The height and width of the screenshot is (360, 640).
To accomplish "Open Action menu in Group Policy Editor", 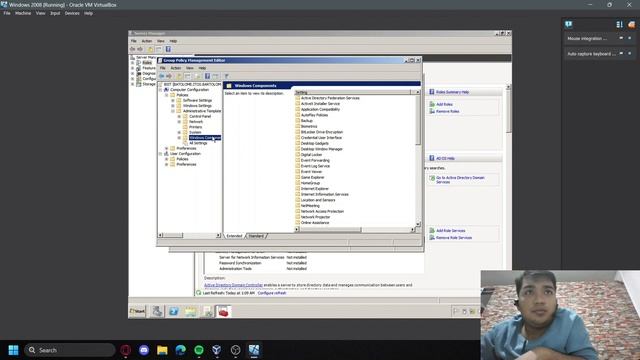I will pyautogui.click(x=176, y=68).
